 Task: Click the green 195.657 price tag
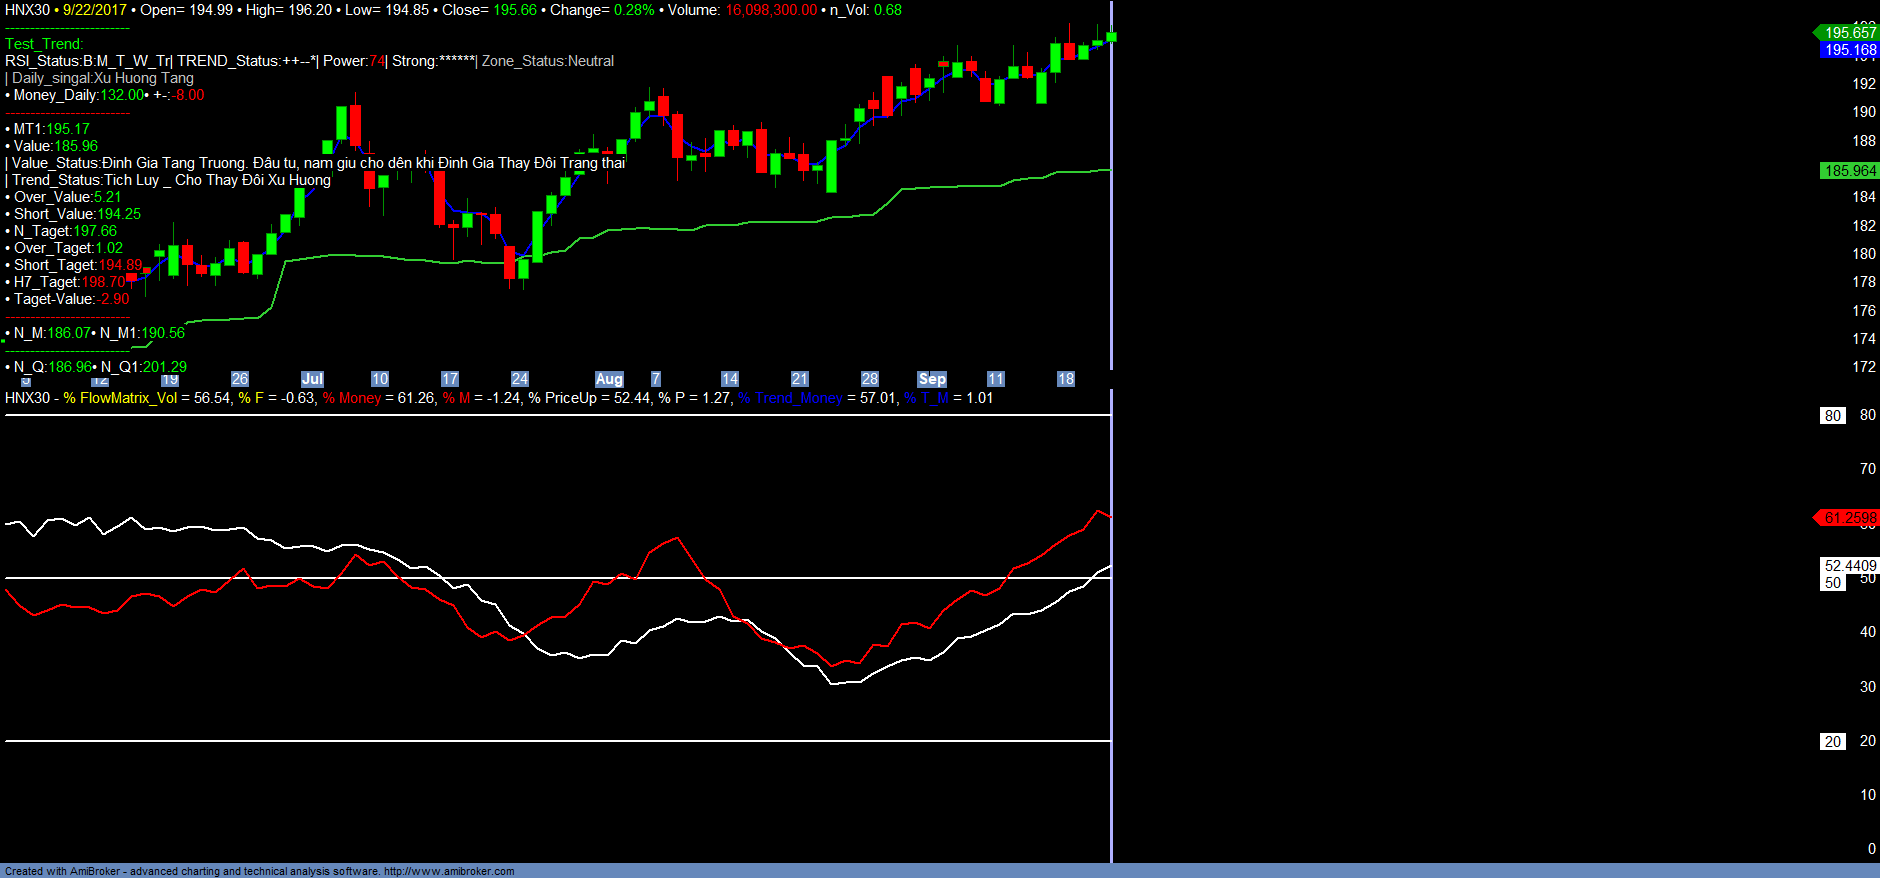tap(1849, 33)
